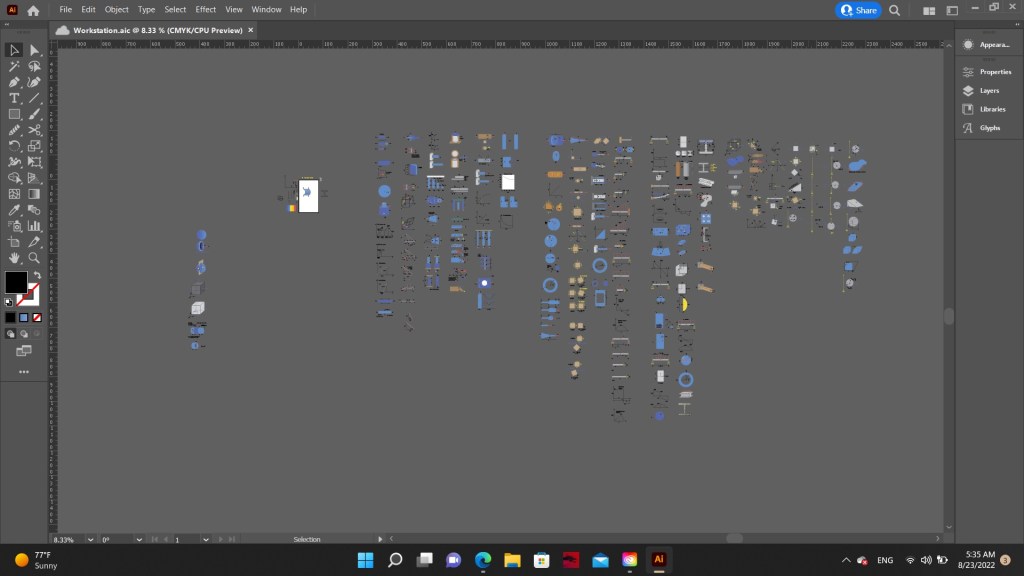Close the Workstation.aic document tab

(x=251, y=30)
